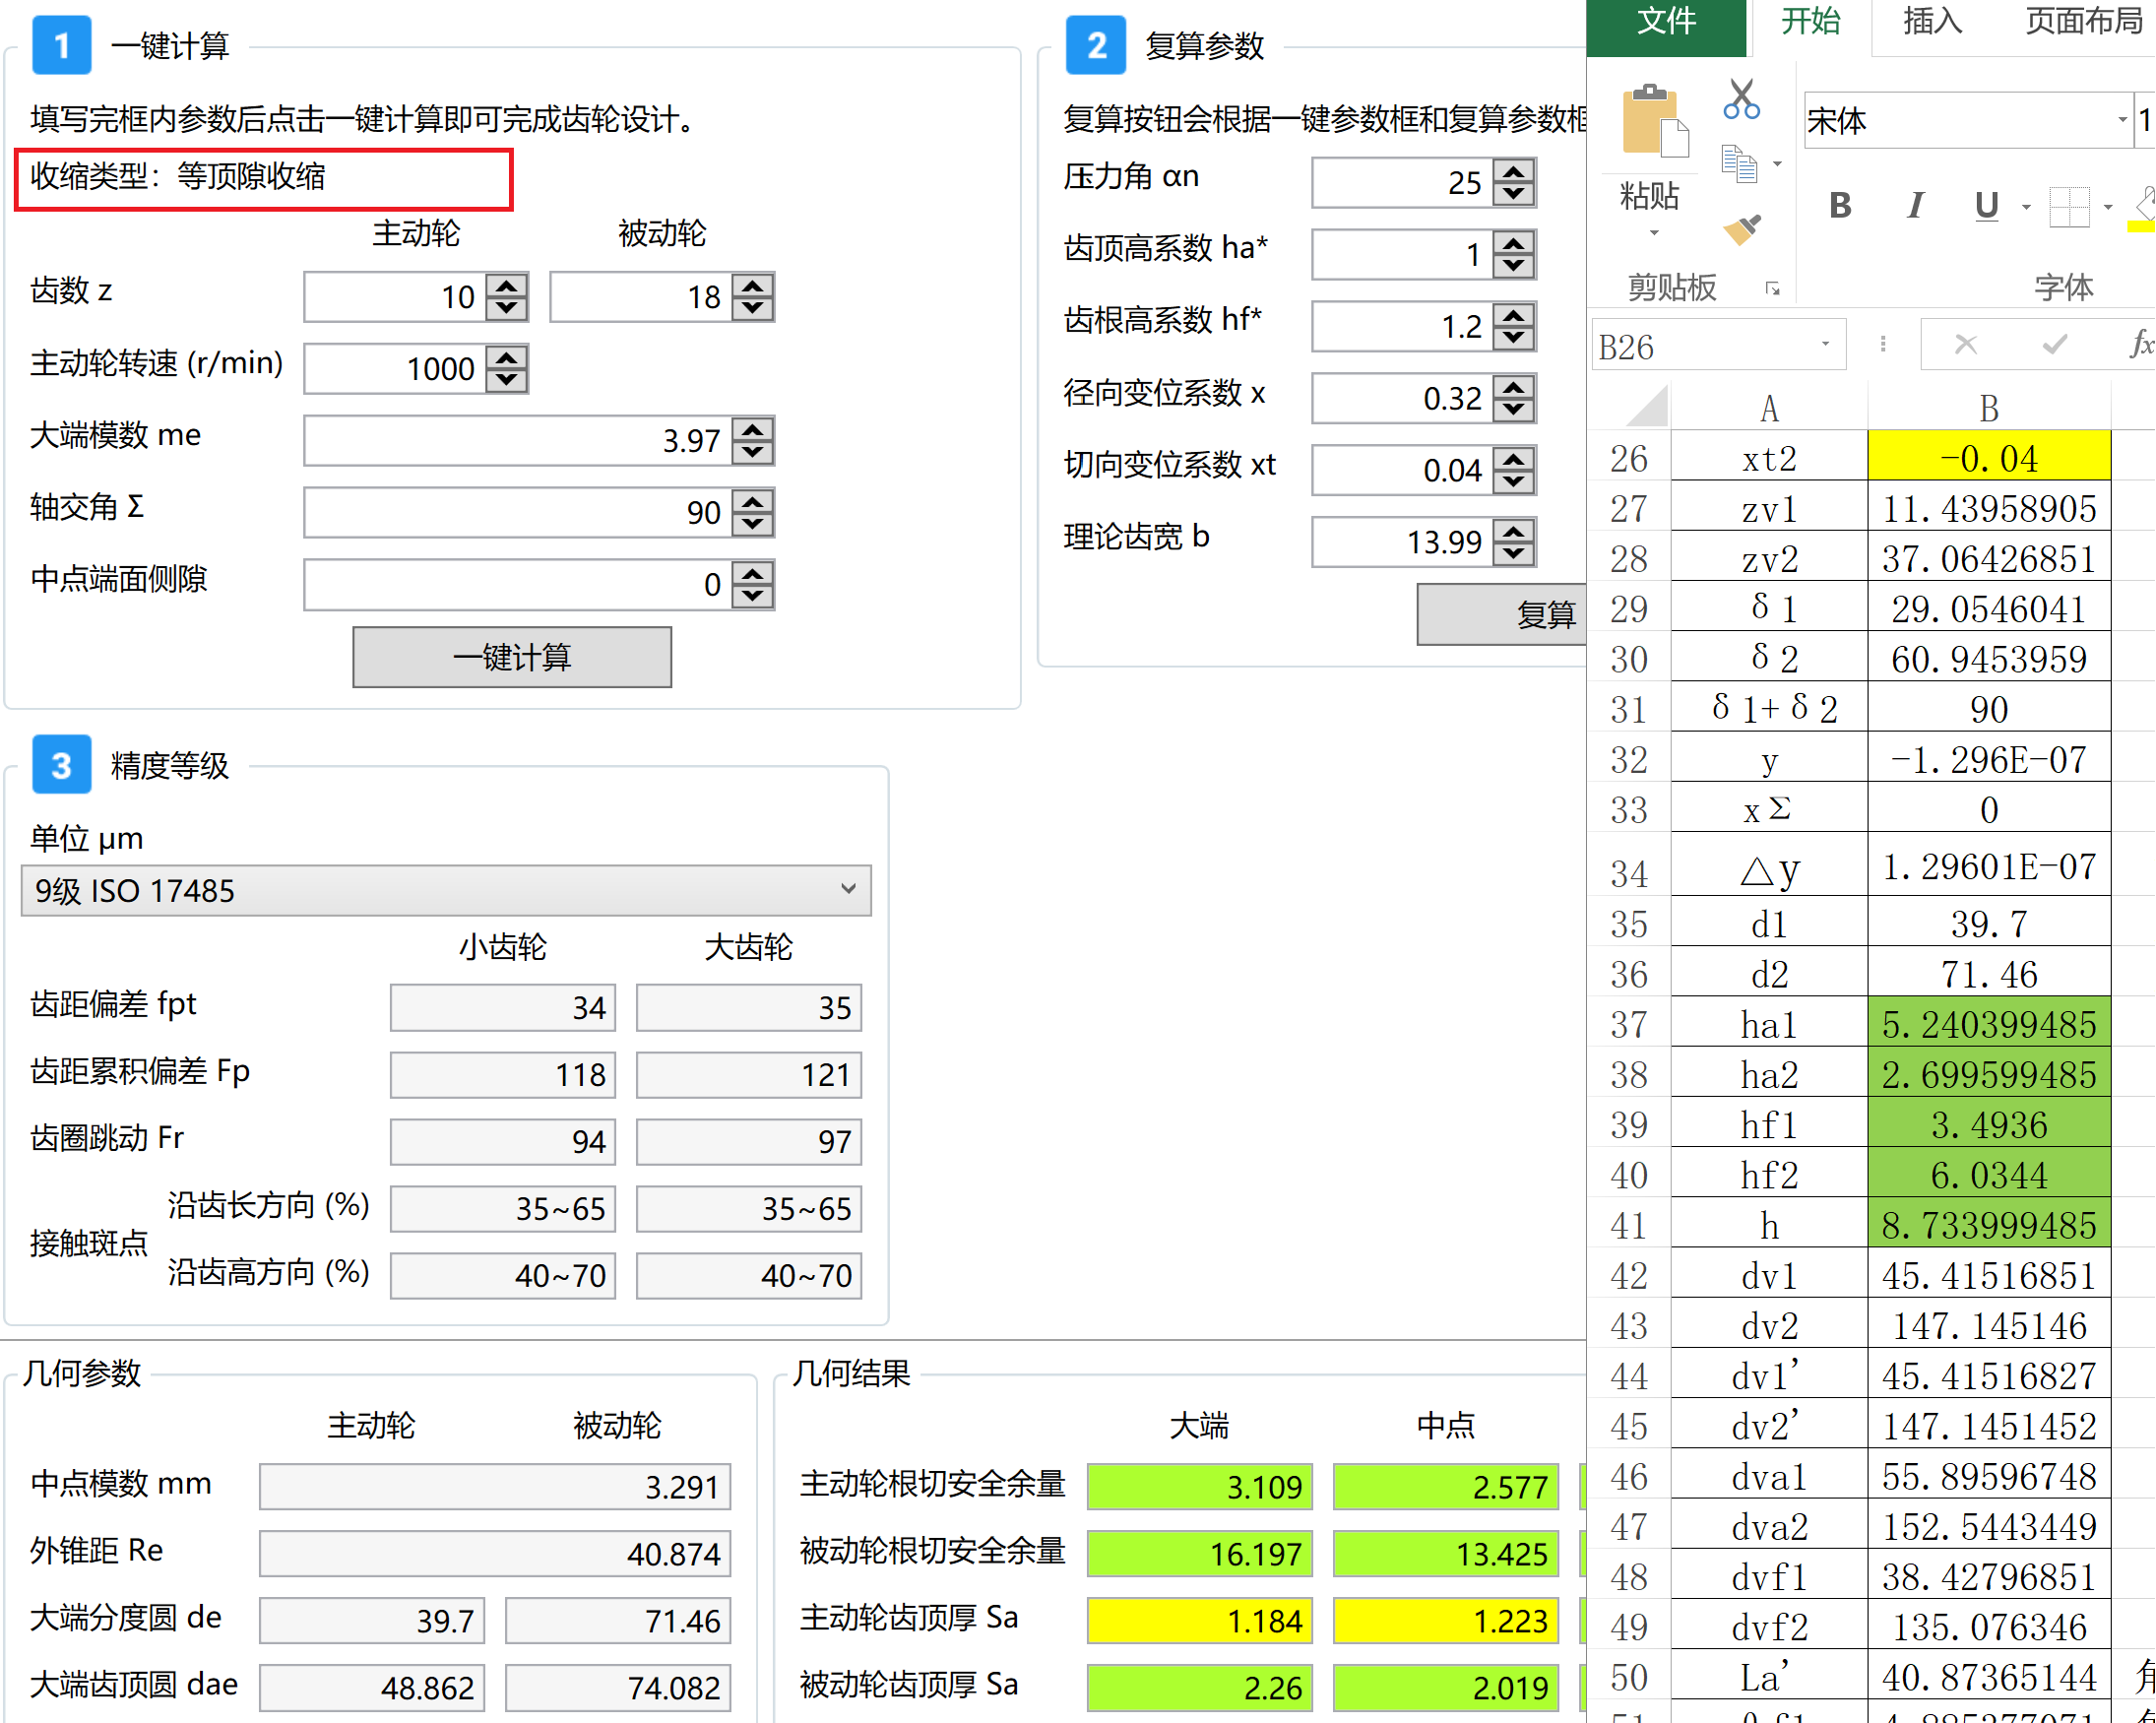
Task: Click the Copy icon in Excel clipboard group
Action: [1739, 164]
